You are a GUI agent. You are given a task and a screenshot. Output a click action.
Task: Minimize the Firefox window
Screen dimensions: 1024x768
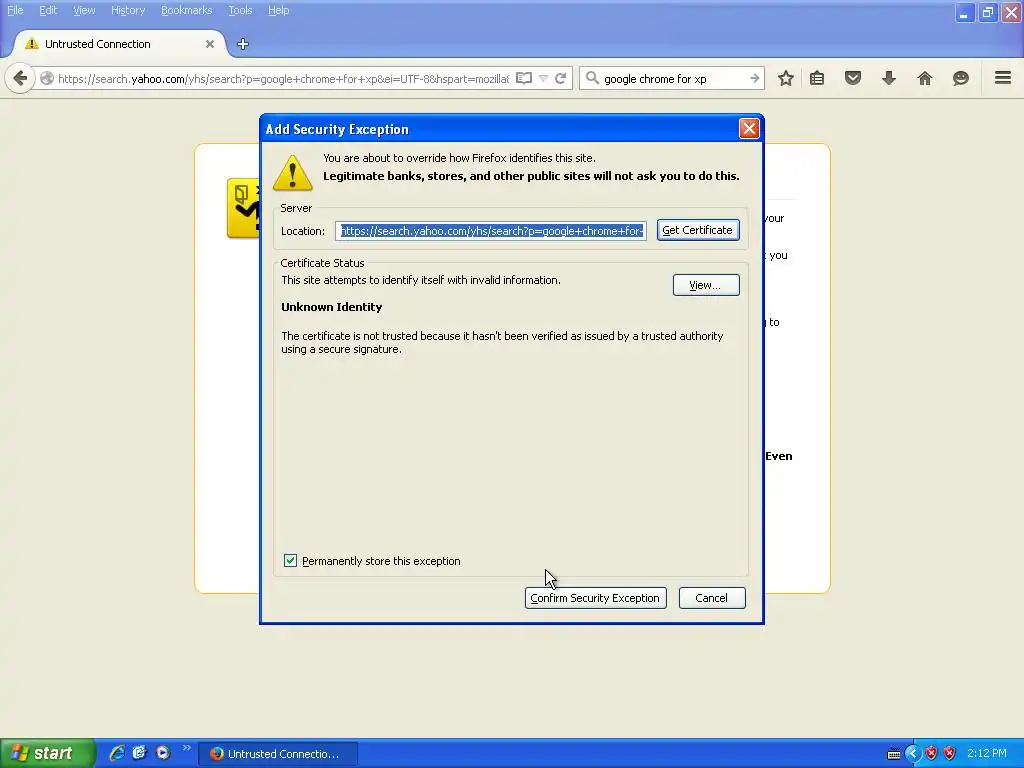coord(965,12)
